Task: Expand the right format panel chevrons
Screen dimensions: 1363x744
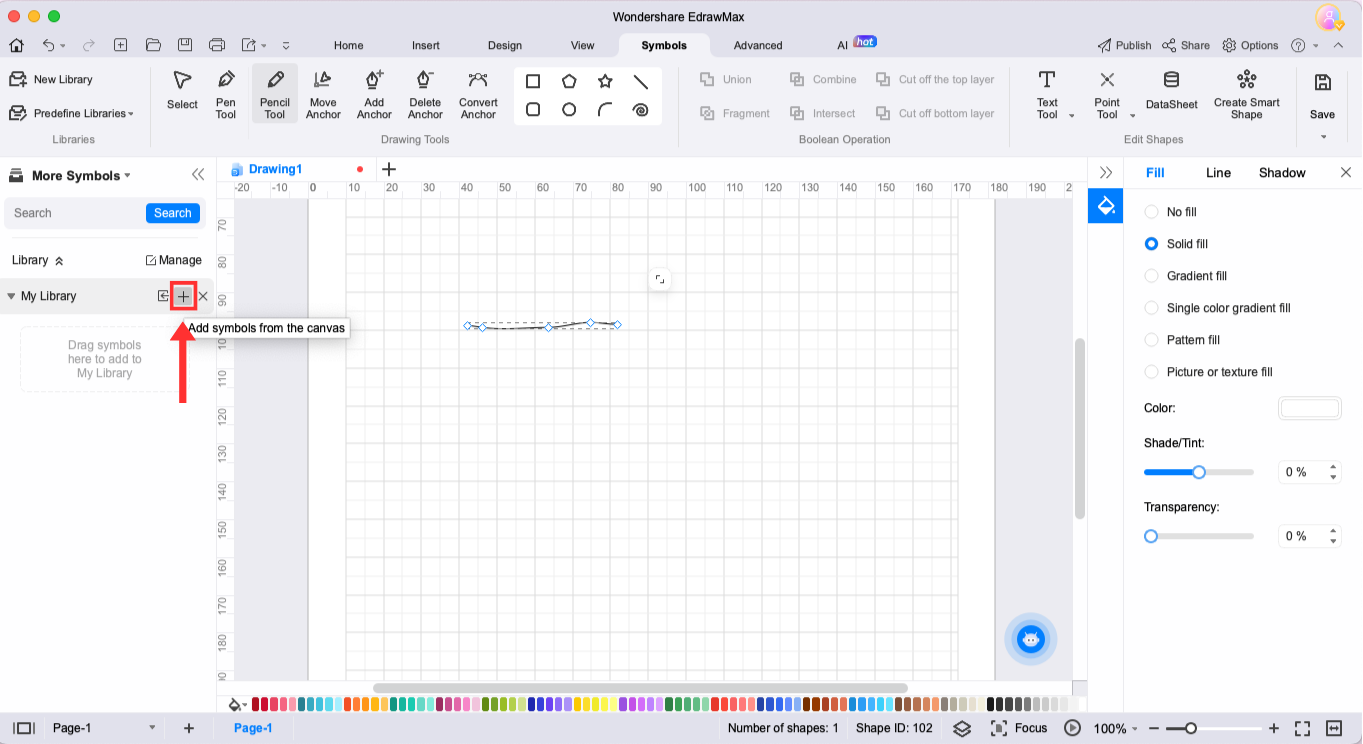Action: pos(1106,173)
